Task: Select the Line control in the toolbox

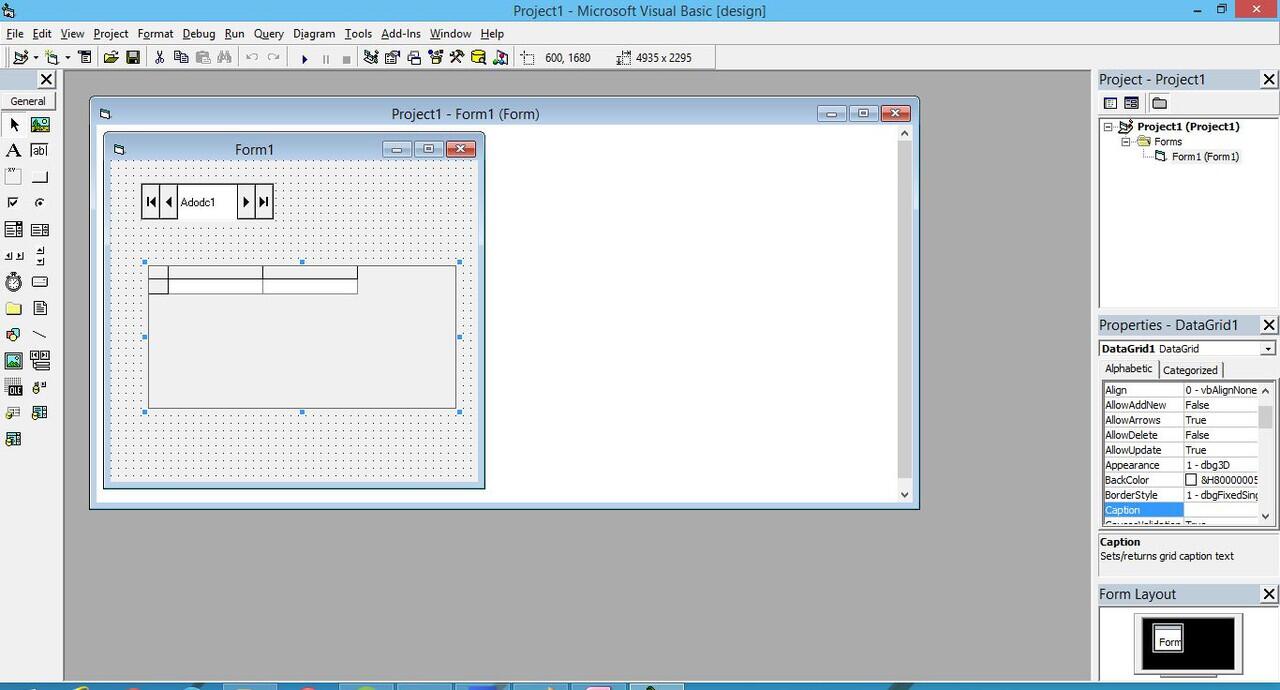Action: tap(40, 335)
